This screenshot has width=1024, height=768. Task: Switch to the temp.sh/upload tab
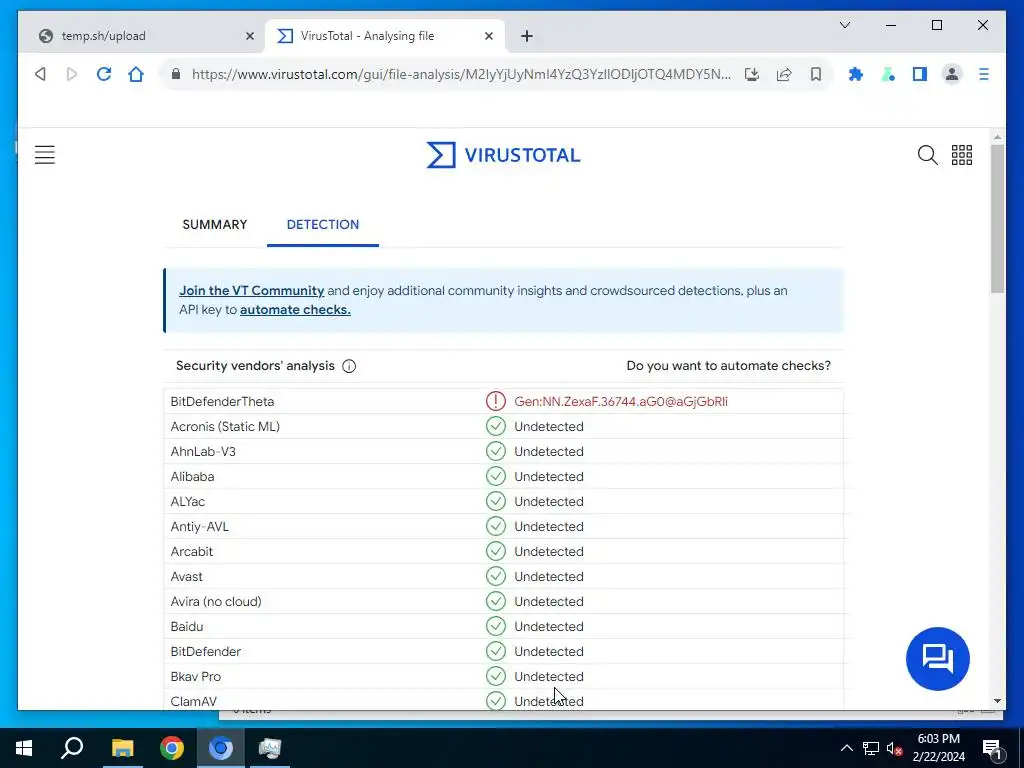coord(142,36)
